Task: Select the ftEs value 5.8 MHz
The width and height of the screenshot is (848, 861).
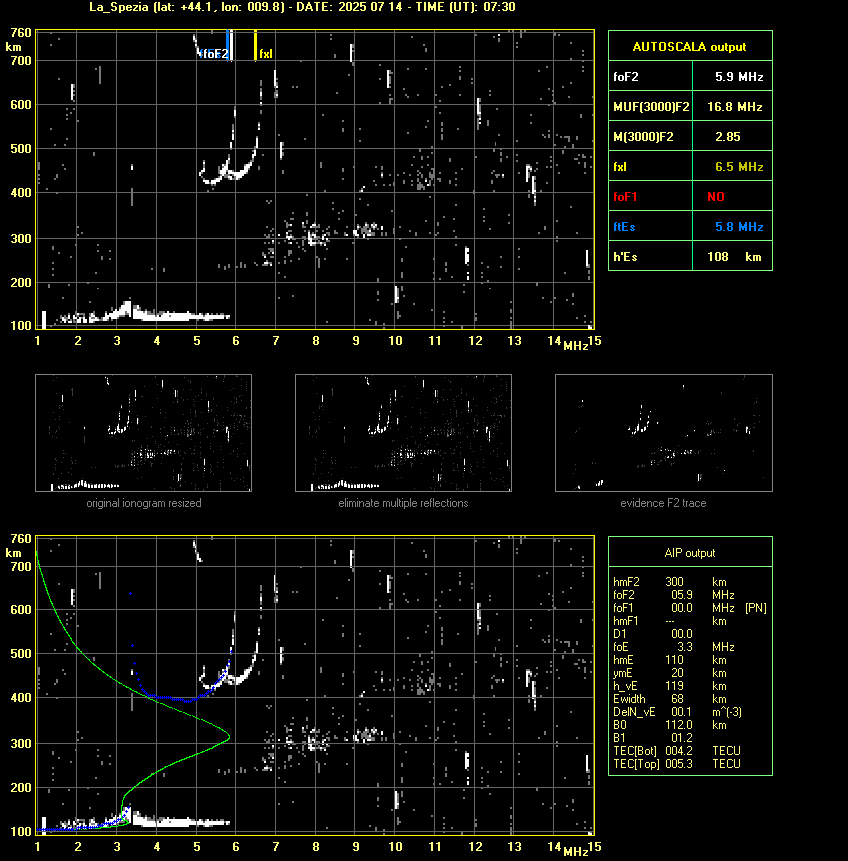Action: click(x=739, y=227)
